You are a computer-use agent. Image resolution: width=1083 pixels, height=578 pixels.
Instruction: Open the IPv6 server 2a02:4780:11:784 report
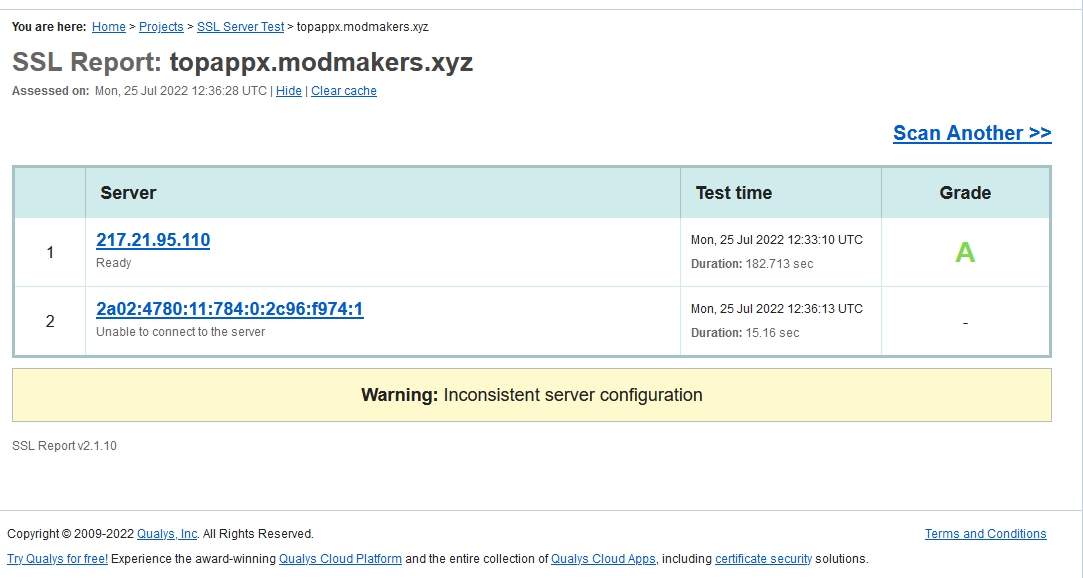point(227,310)
